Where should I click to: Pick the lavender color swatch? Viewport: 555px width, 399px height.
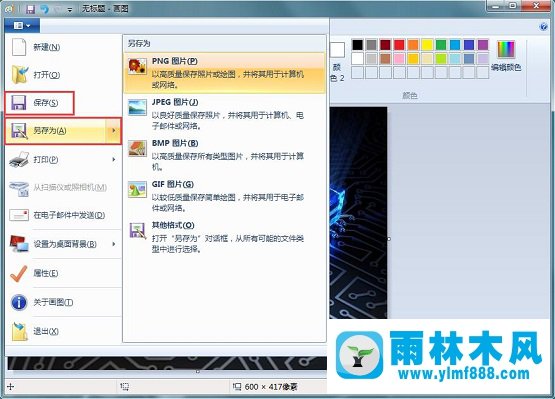pyautogui.click(x=483, y=58)
